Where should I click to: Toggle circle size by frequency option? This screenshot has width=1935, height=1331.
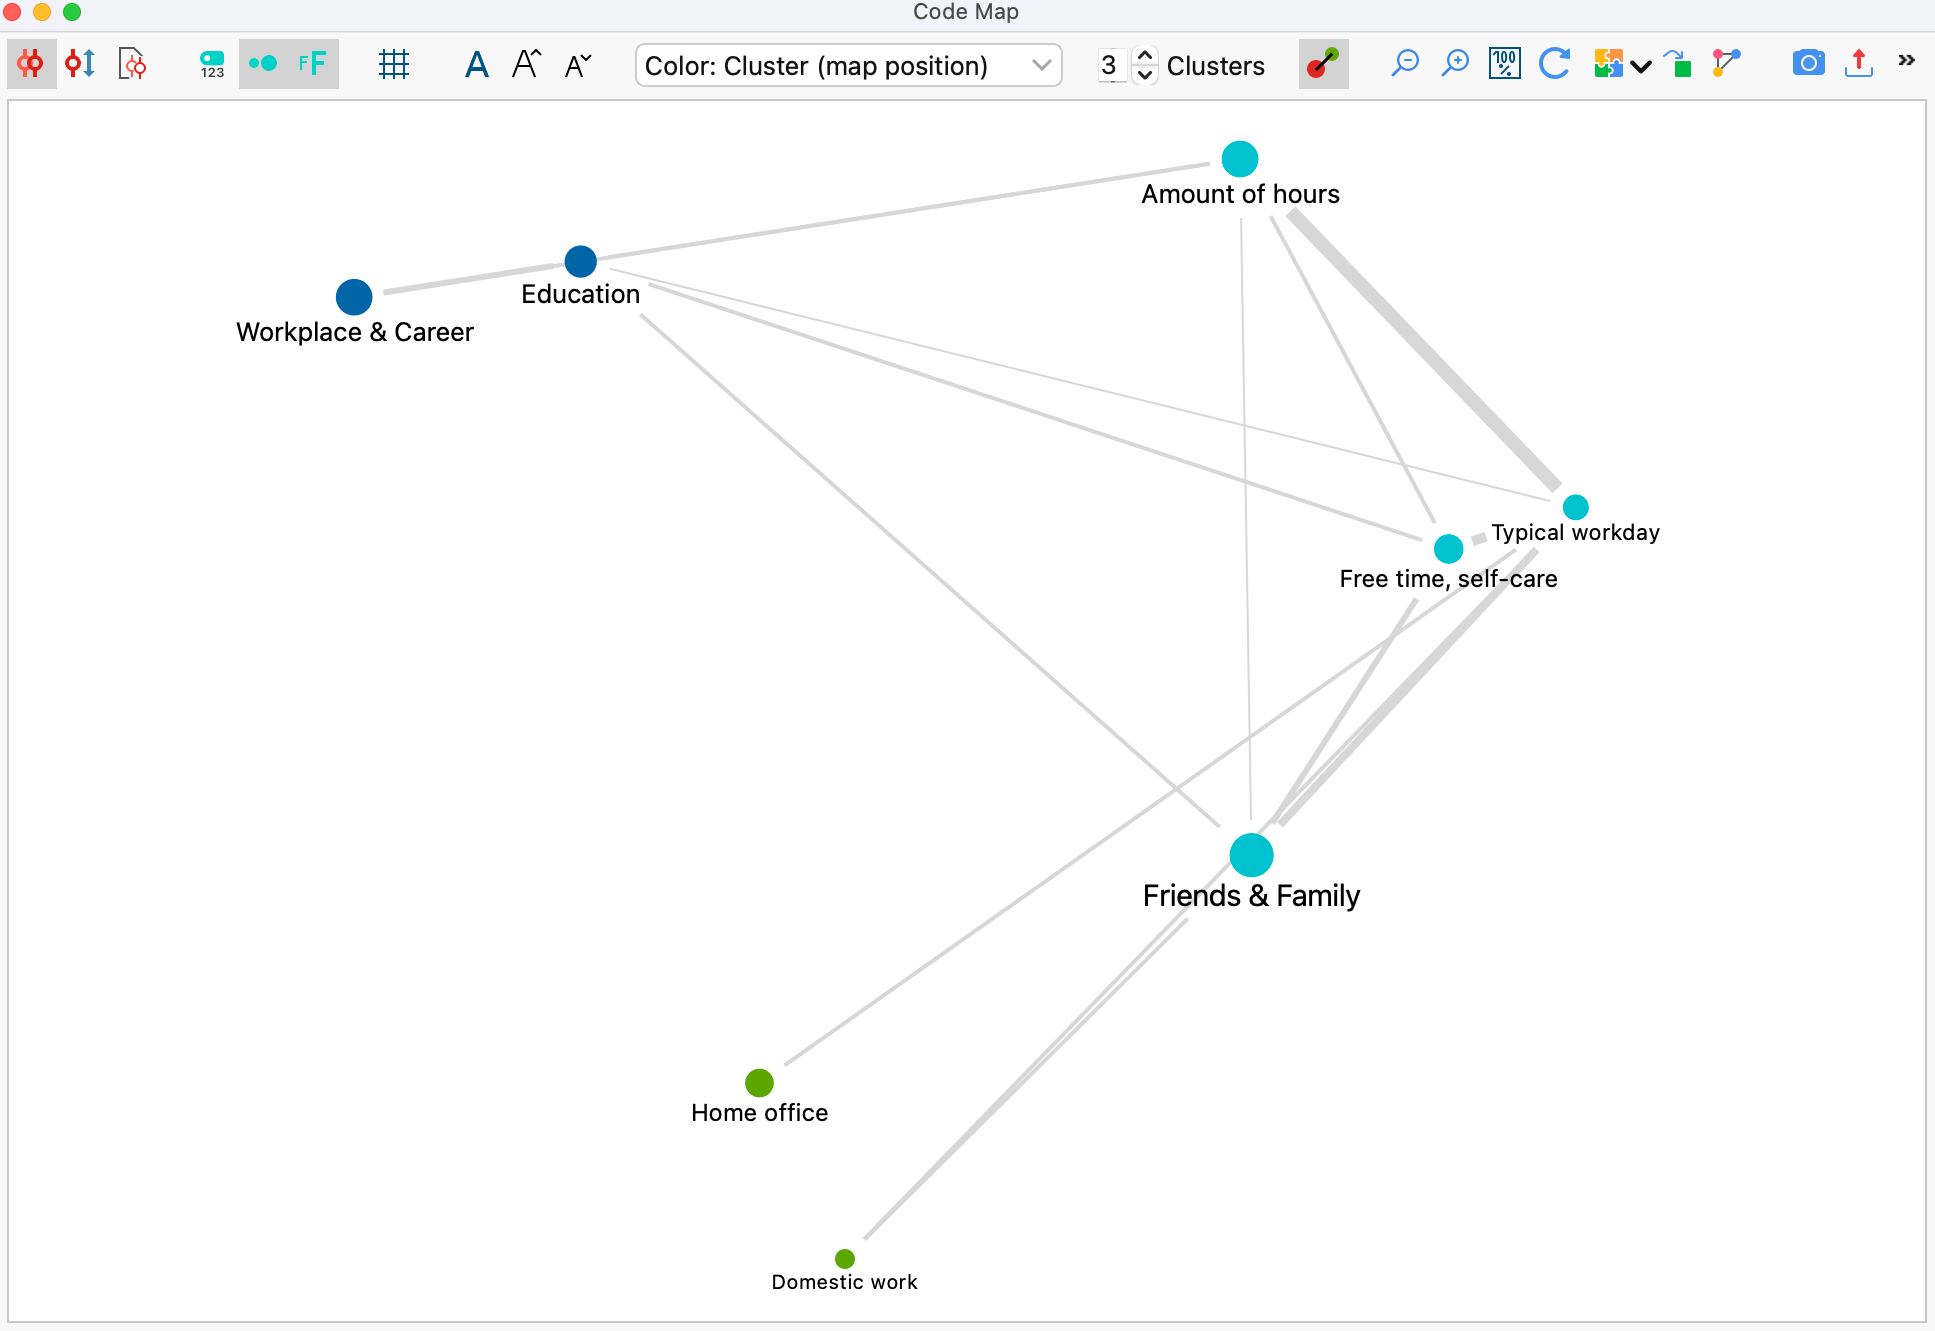[x=263, y=64]
